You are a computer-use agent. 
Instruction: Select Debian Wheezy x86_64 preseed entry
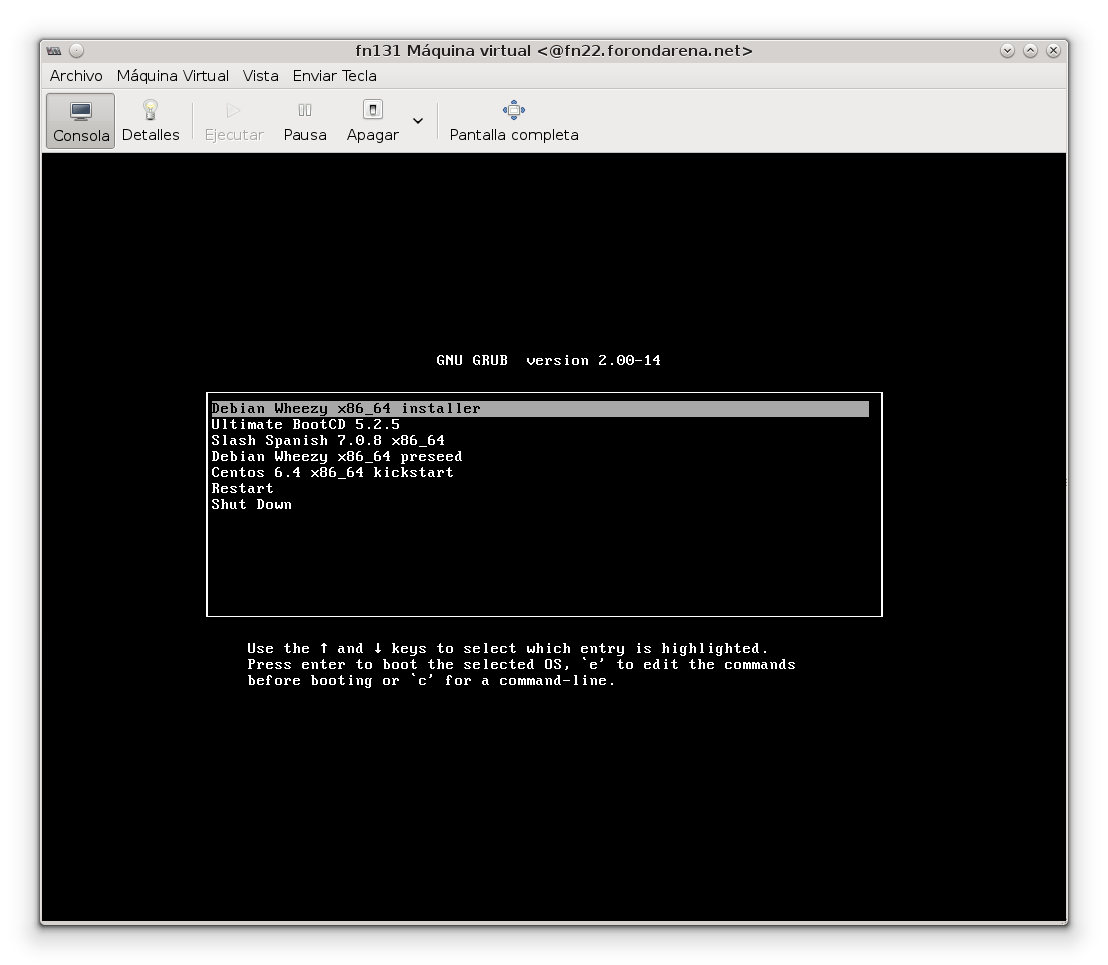[540, 456]
